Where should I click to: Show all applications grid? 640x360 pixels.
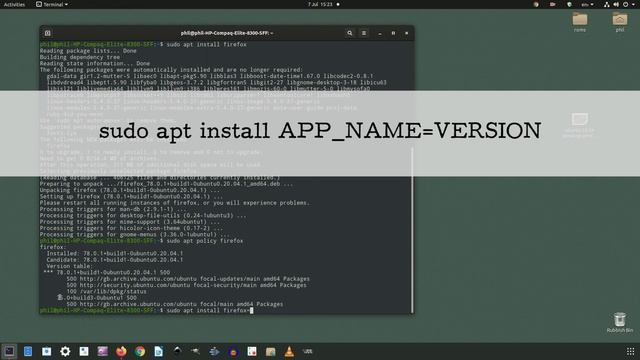(631, 351)
